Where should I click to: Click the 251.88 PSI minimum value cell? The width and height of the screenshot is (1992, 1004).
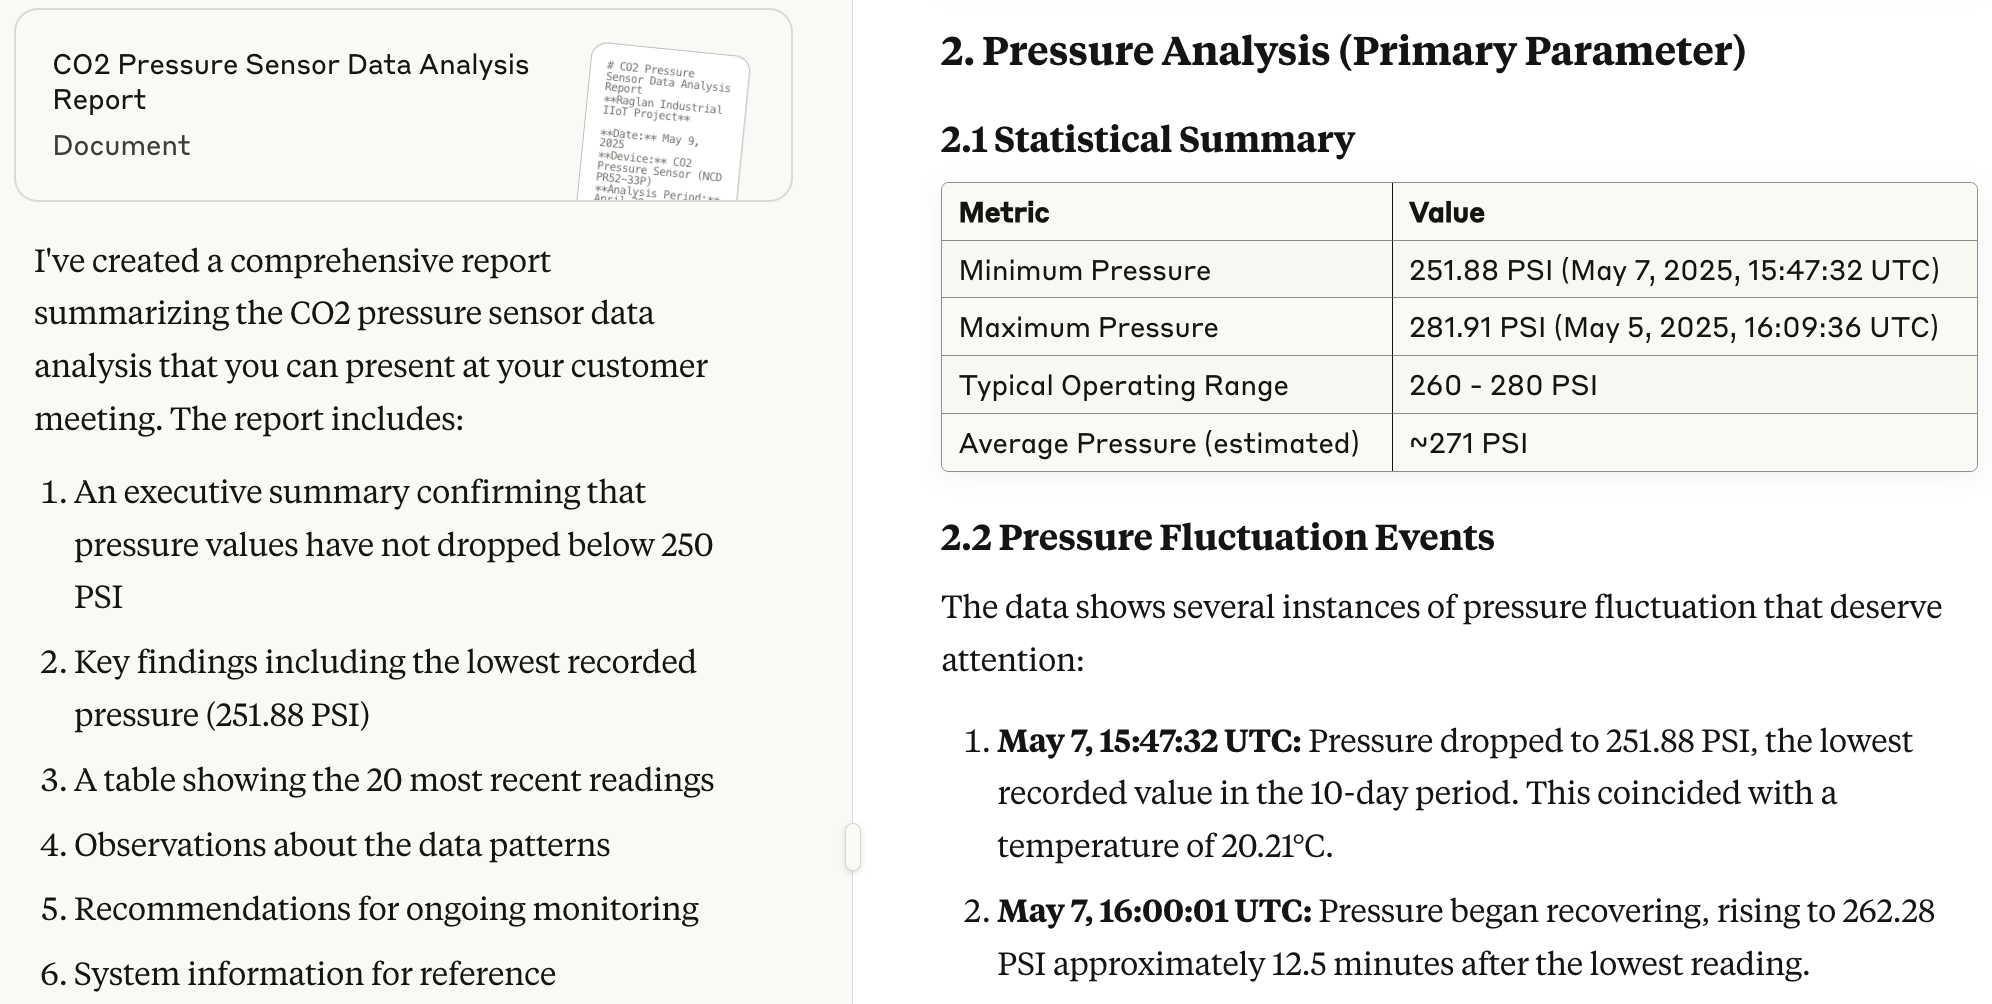pos(1684,270)
